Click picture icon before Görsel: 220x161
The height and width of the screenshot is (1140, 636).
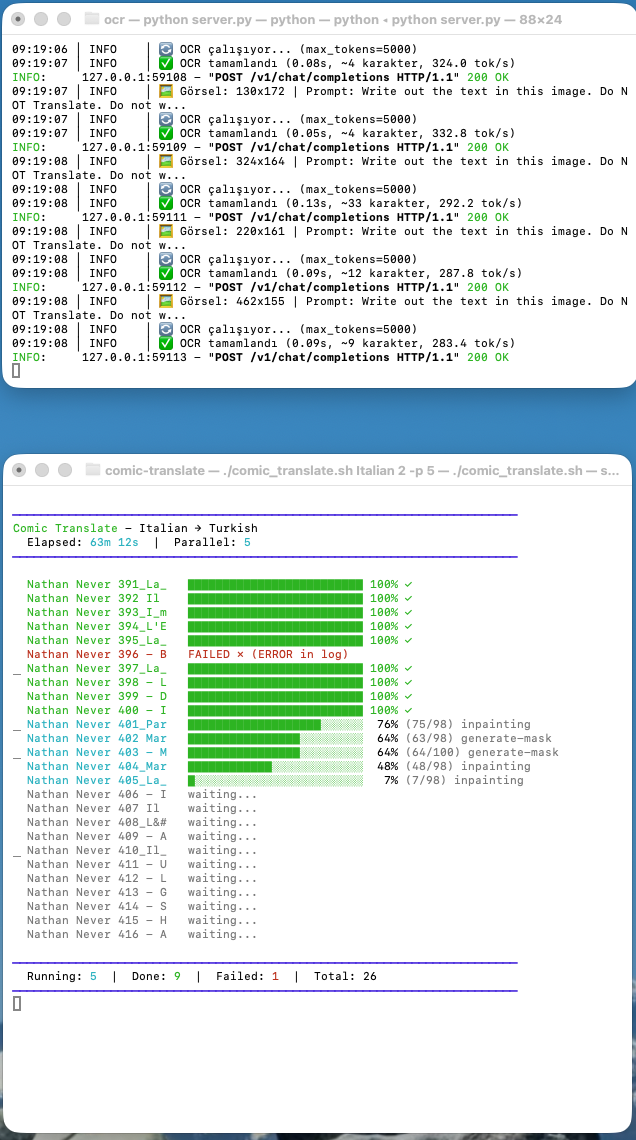pyautogui.click(x=166, y=230)
